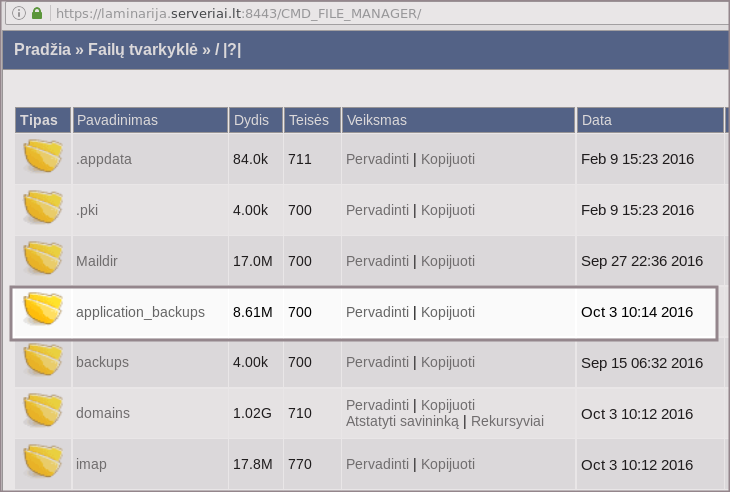Viewport: 730px width, 492px height.
Task: Sort by Pavadinimas column header
Action: [116, 120]
